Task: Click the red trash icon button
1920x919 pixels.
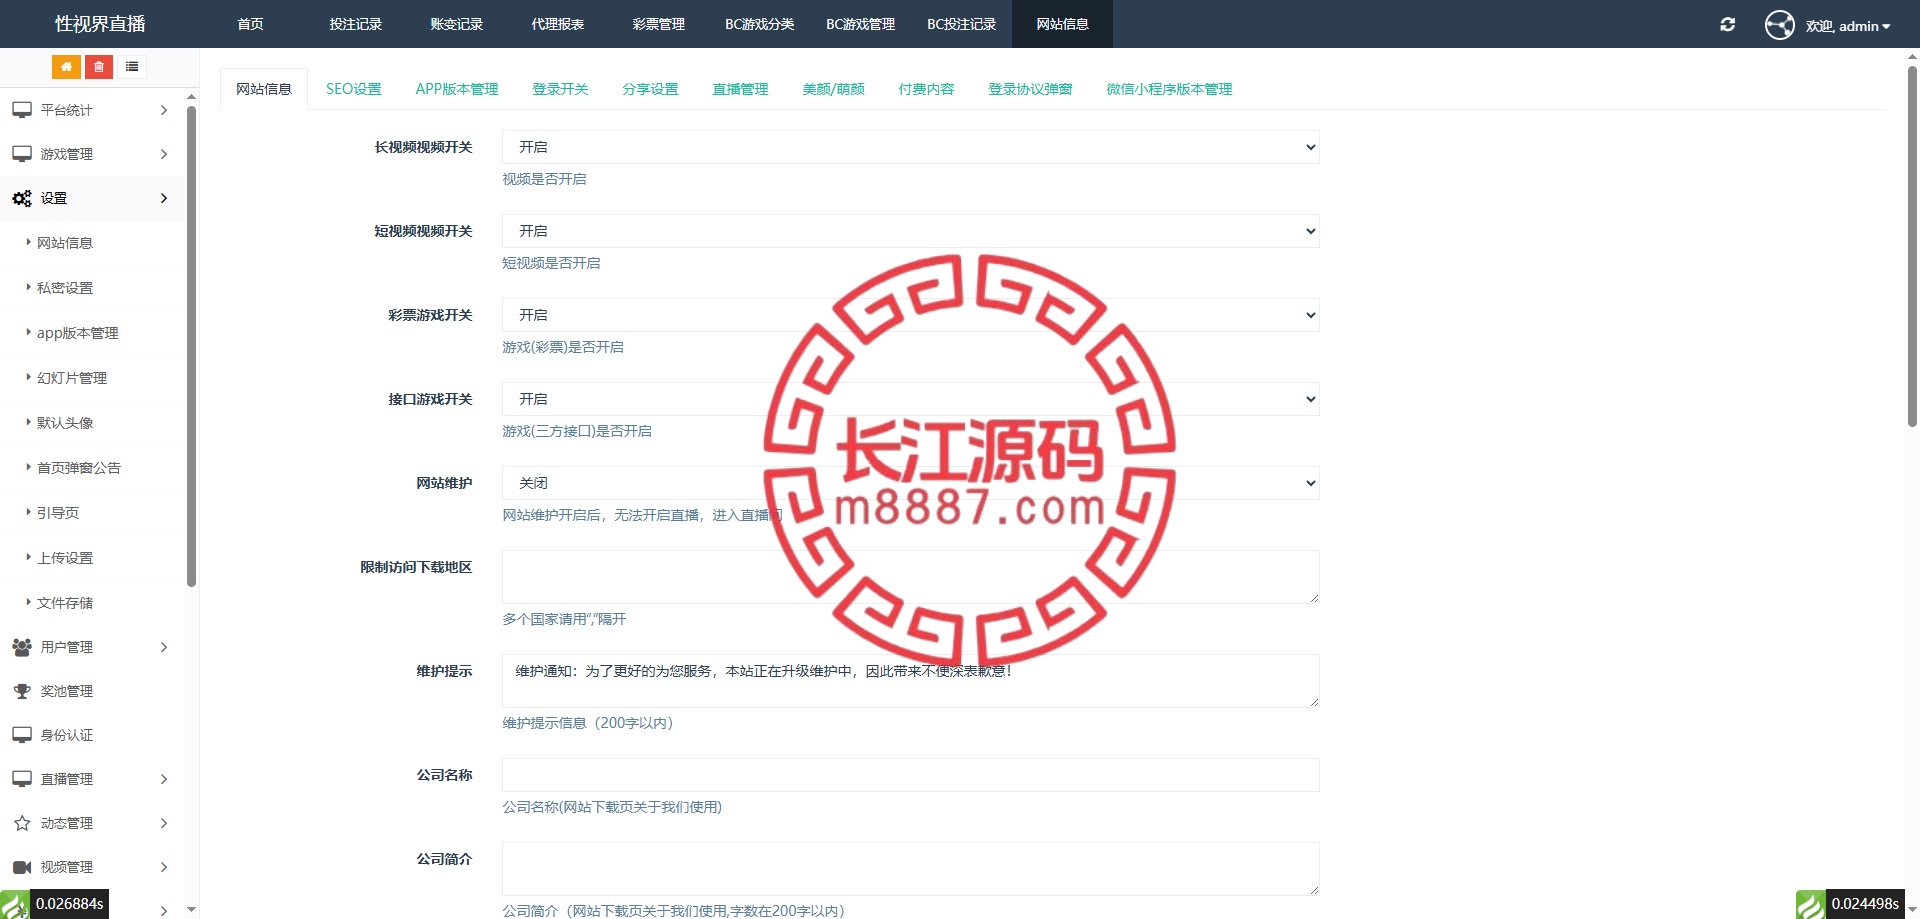Action: pos(98,67)
